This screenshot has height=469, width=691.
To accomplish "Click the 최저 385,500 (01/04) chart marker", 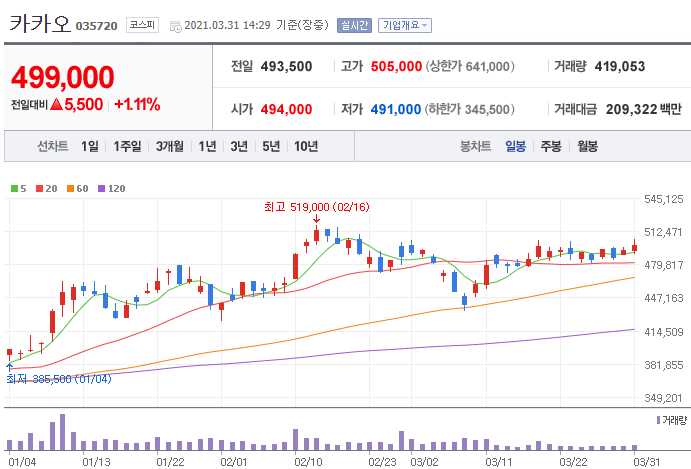I will tap(59, 379).
